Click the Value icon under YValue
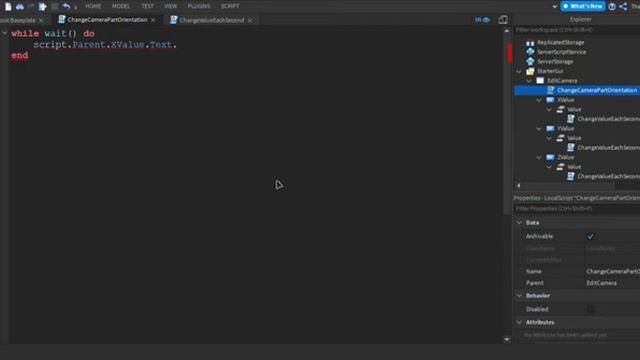 pos(560,138)
